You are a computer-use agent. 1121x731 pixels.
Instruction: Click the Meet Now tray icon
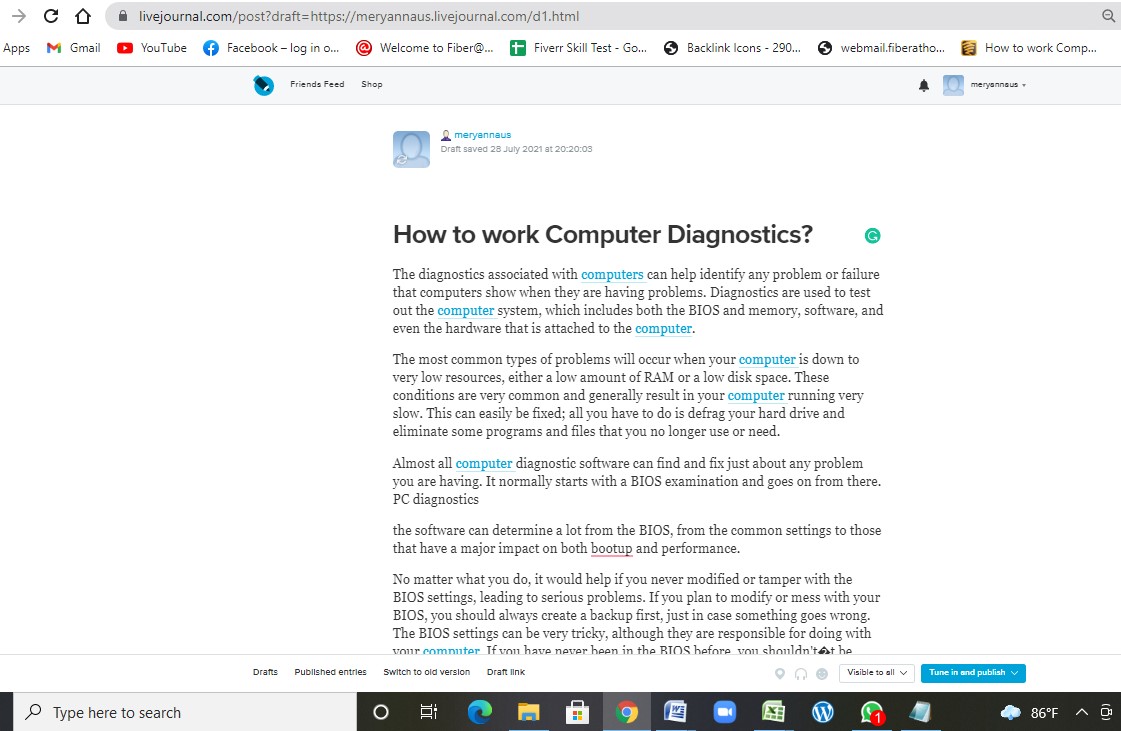pos(1107,712)
